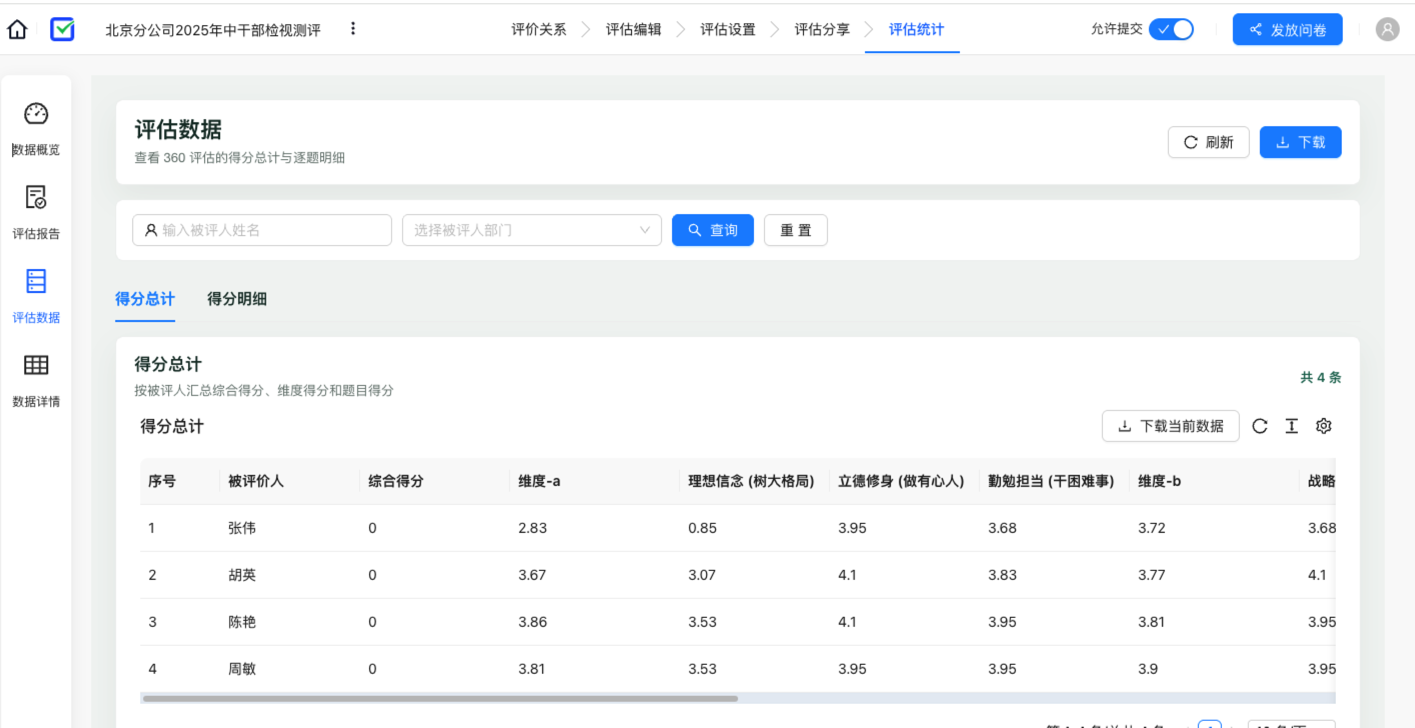The width and height of the screenshot is (1415, 728).
Task: Click 张伟's 维度-b value 3.72
Action: 1152,528
